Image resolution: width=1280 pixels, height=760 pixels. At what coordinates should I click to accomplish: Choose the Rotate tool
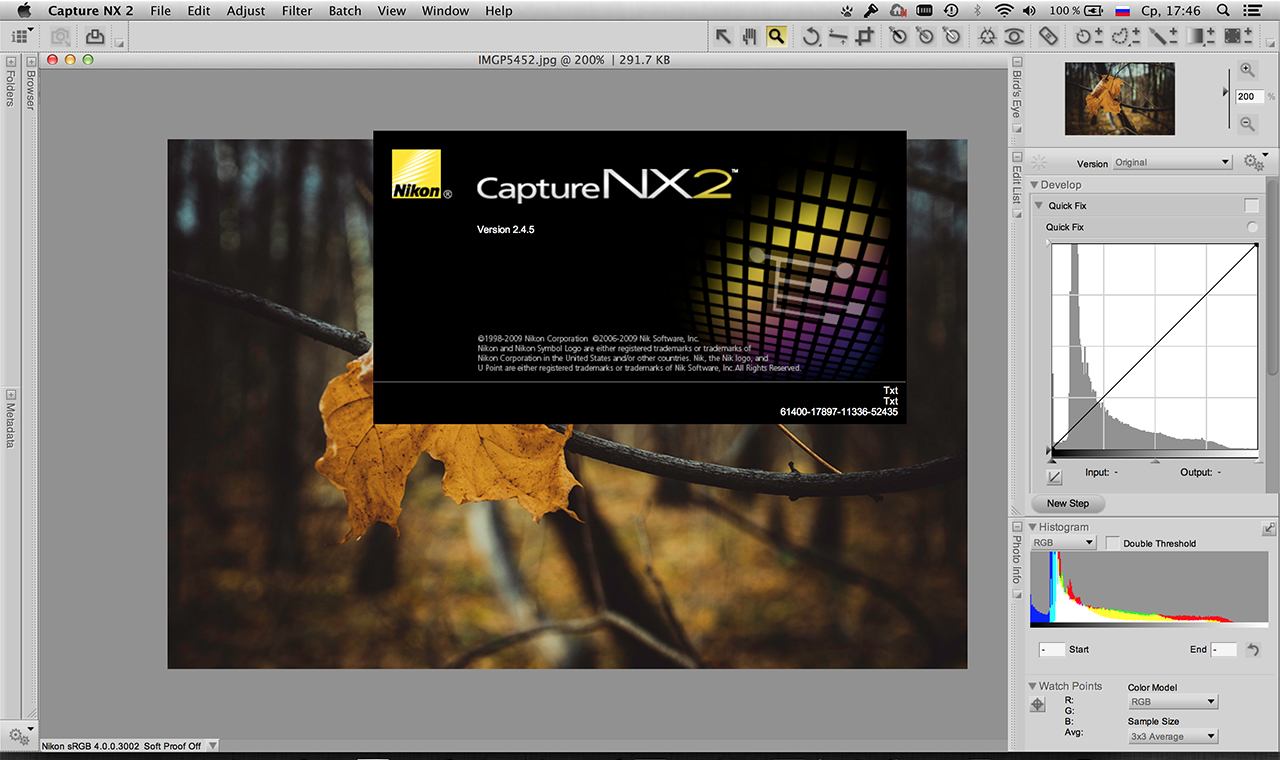point(811,37)
